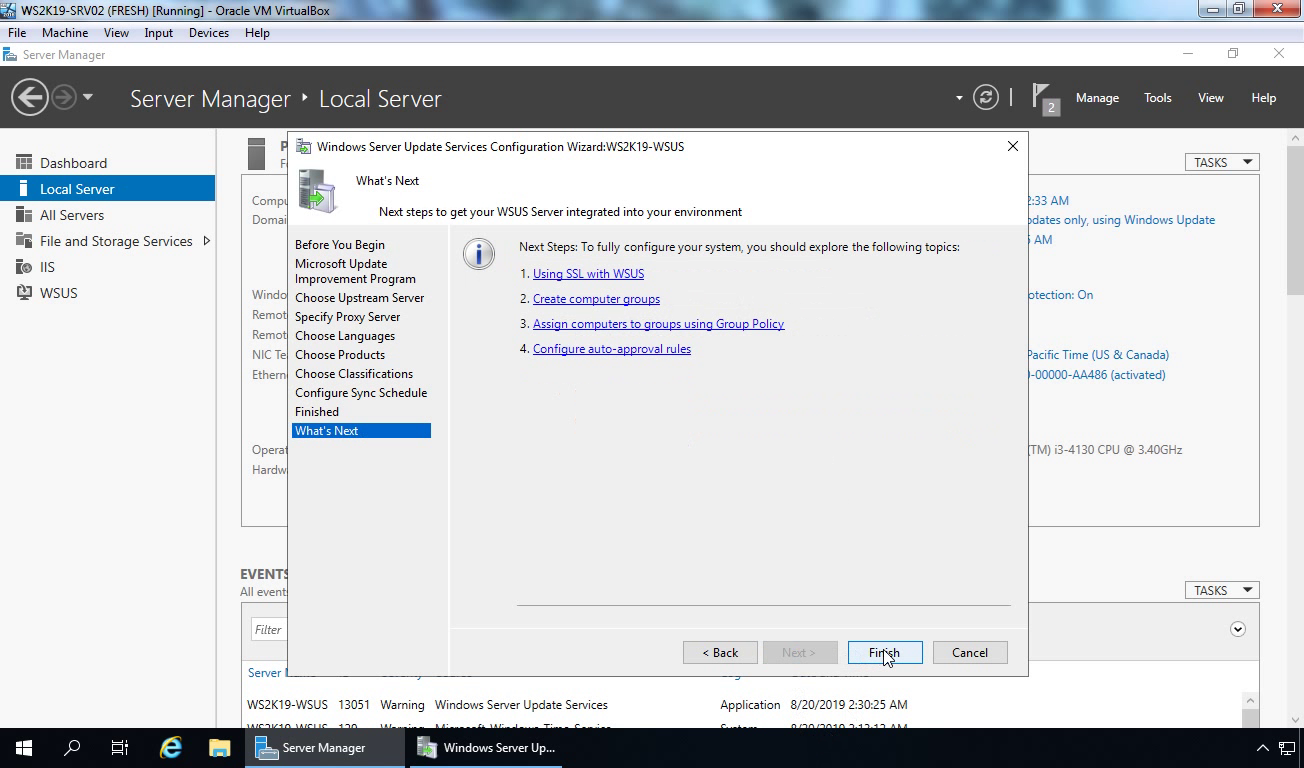
Task: Click the Cancel button in the wizard
Action: click(970, 653)
